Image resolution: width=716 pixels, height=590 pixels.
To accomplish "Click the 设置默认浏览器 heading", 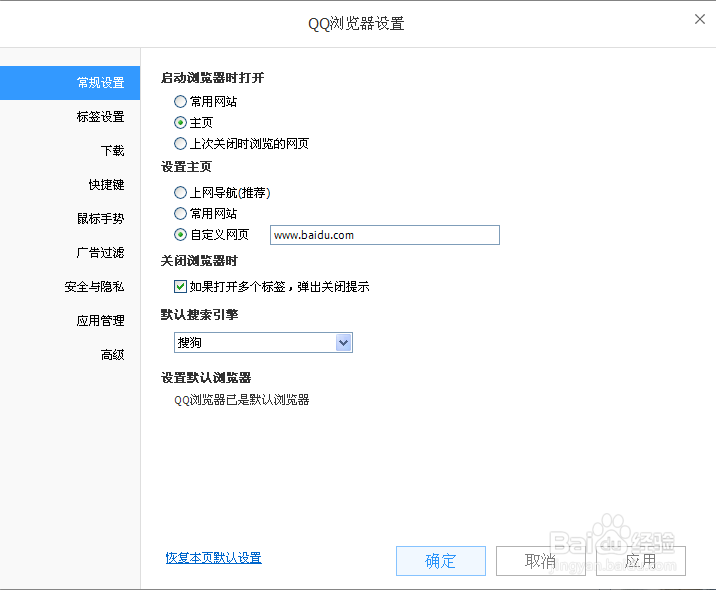I will point(206,378).
